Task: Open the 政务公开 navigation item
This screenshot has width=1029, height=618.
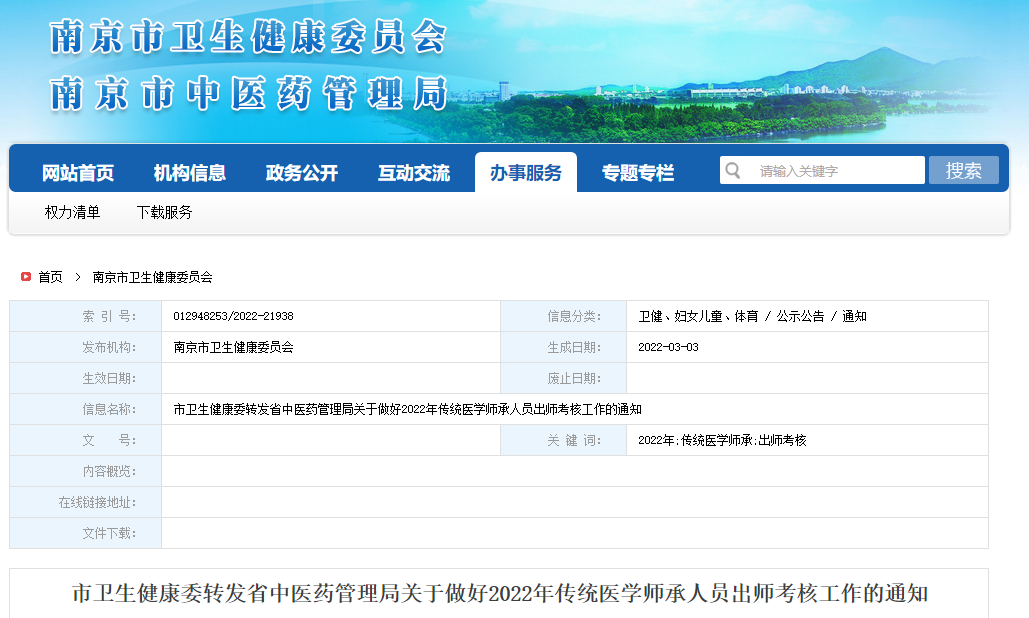Action: point(302,173)
